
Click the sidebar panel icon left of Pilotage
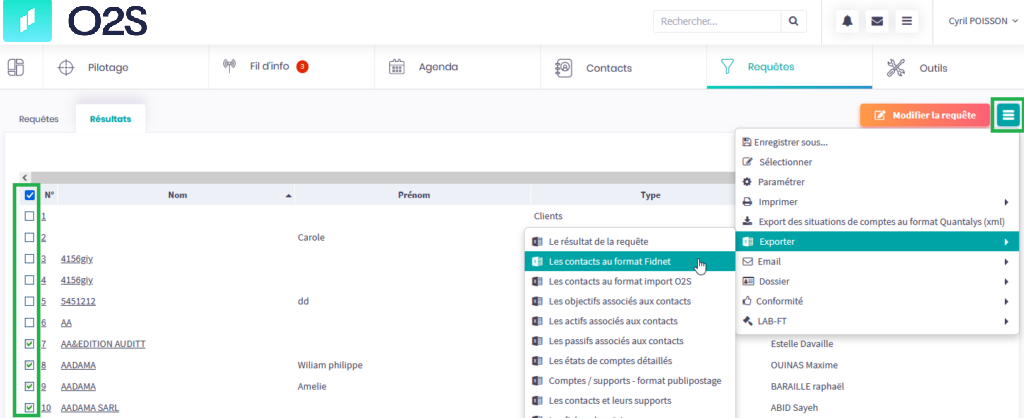(x=16, y=68)
